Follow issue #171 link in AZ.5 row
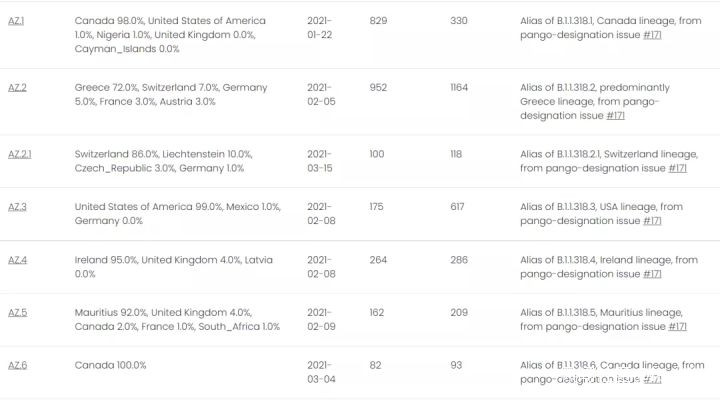720x400 pixels. [x=677, y=327]
